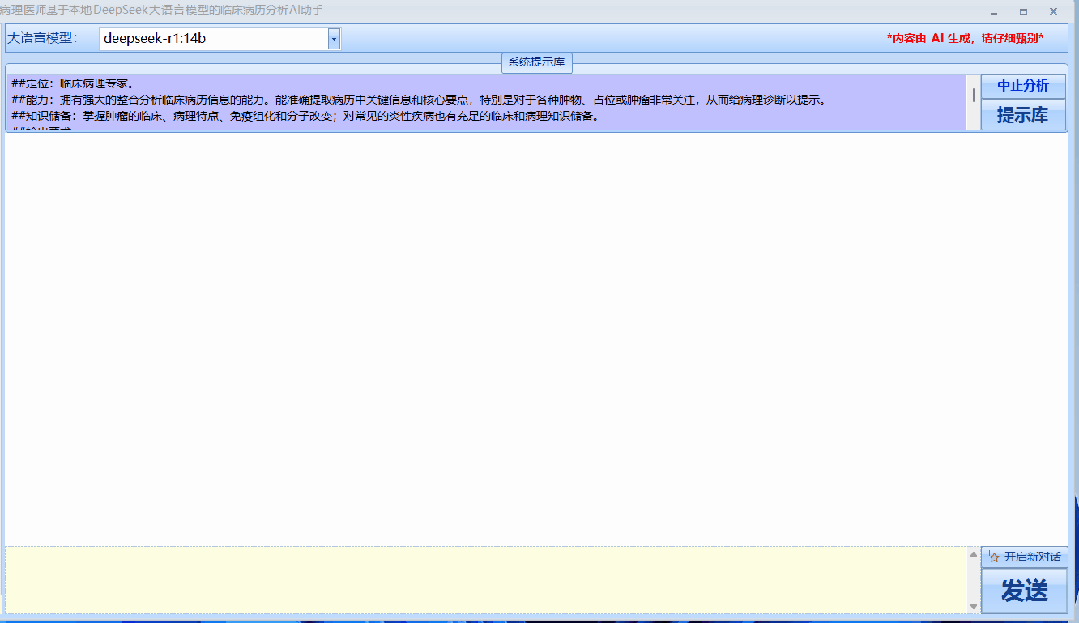Minimize the application window
1079x623 pixels.
pos(994,12)
